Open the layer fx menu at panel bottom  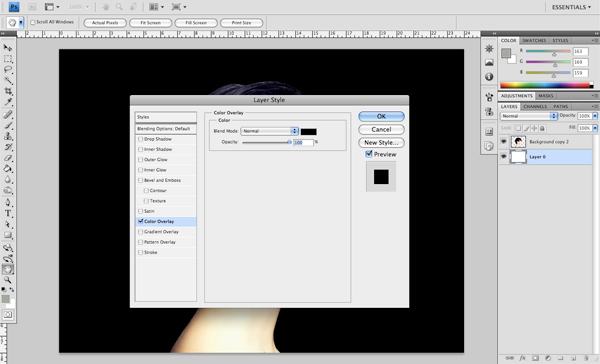pyautogui.click(x=522, y=358)
